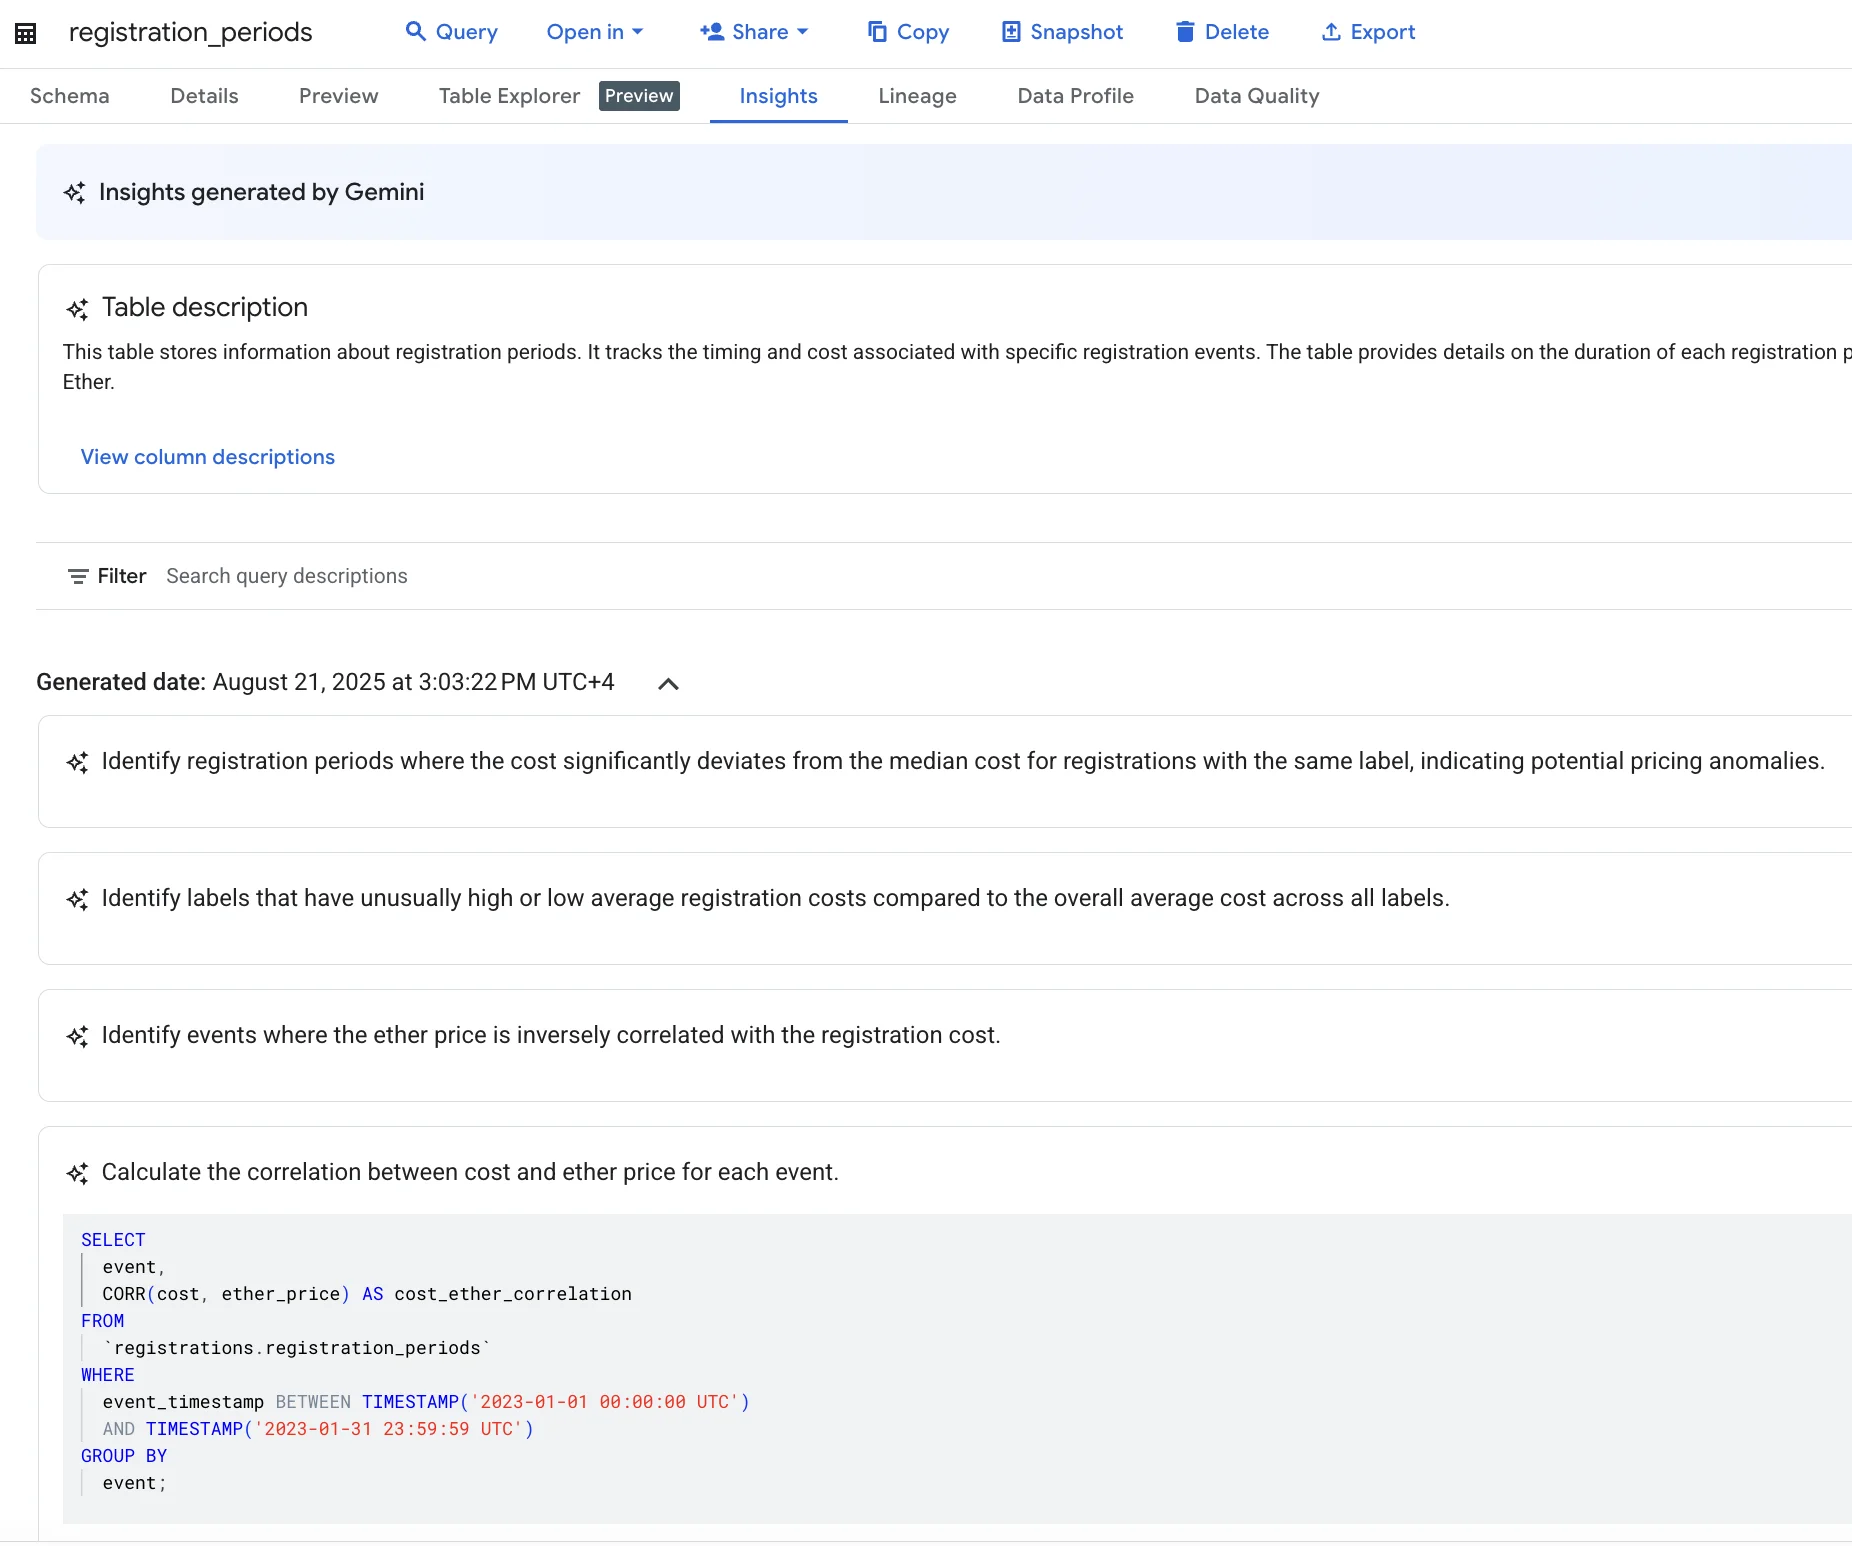Open the Data Profile tab
This screenshot has width=1852, height=1546.
click(1075, 96)
